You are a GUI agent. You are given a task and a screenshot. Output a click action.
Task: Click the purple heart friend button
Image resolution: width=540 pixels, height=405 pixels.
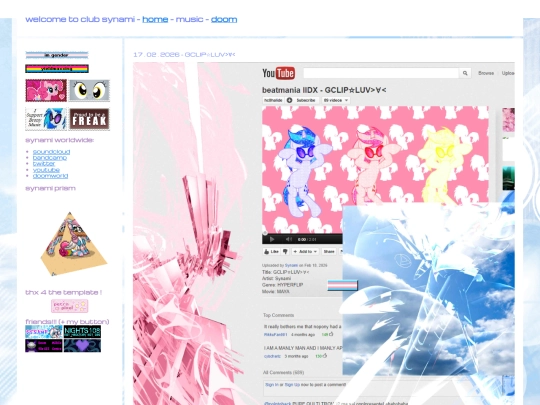coord(82,346)
